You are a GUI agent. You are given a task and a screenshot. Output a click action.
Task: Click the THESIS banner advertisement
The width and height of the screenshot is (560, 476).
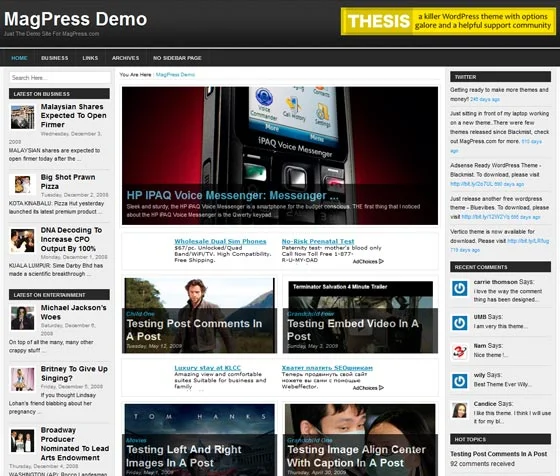pyautogui.click(x=448, y=21)
